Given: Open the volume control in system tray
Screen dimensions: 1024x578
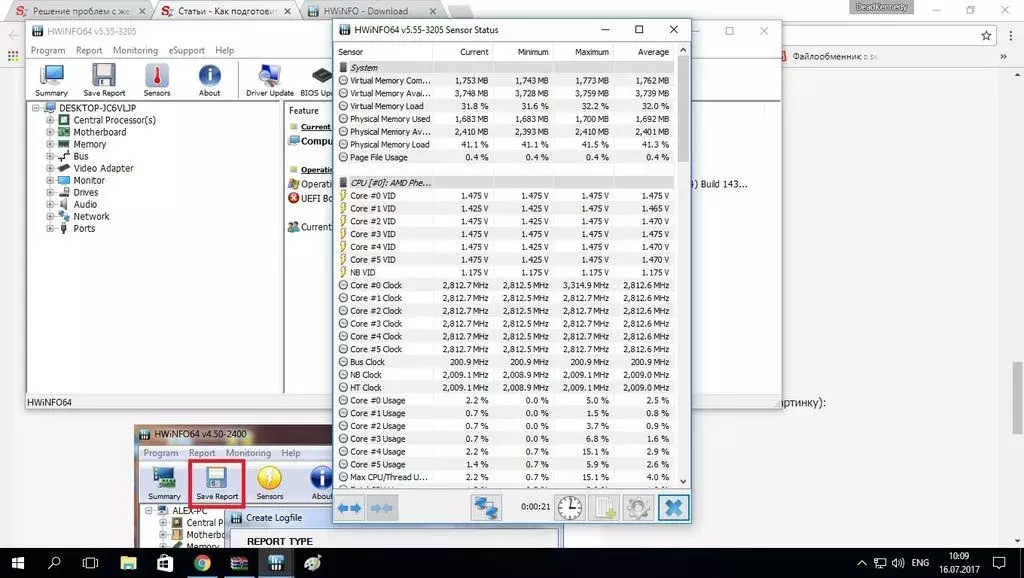Looking at the screenshot, I should pos(899,563).
